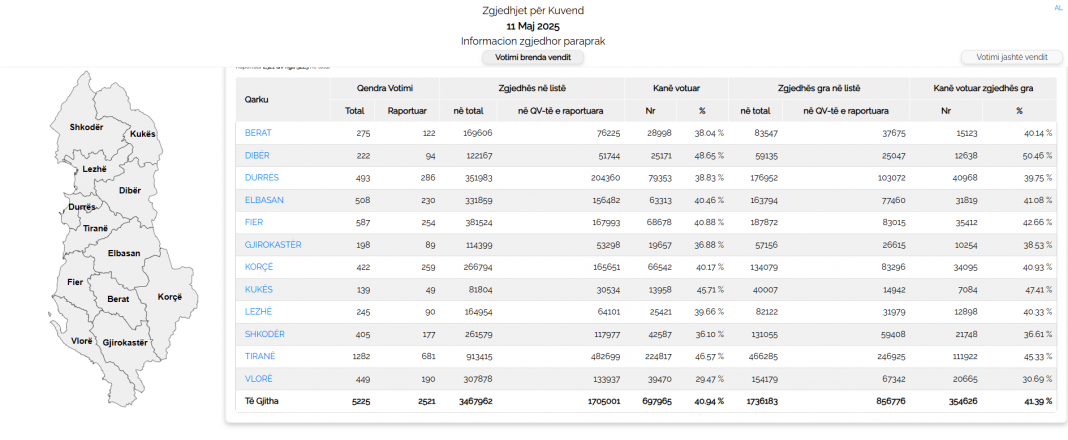Viewport: 1068px width, 440px height.
Task: Click women total voted 354626
Action: [x=963, y=401]
